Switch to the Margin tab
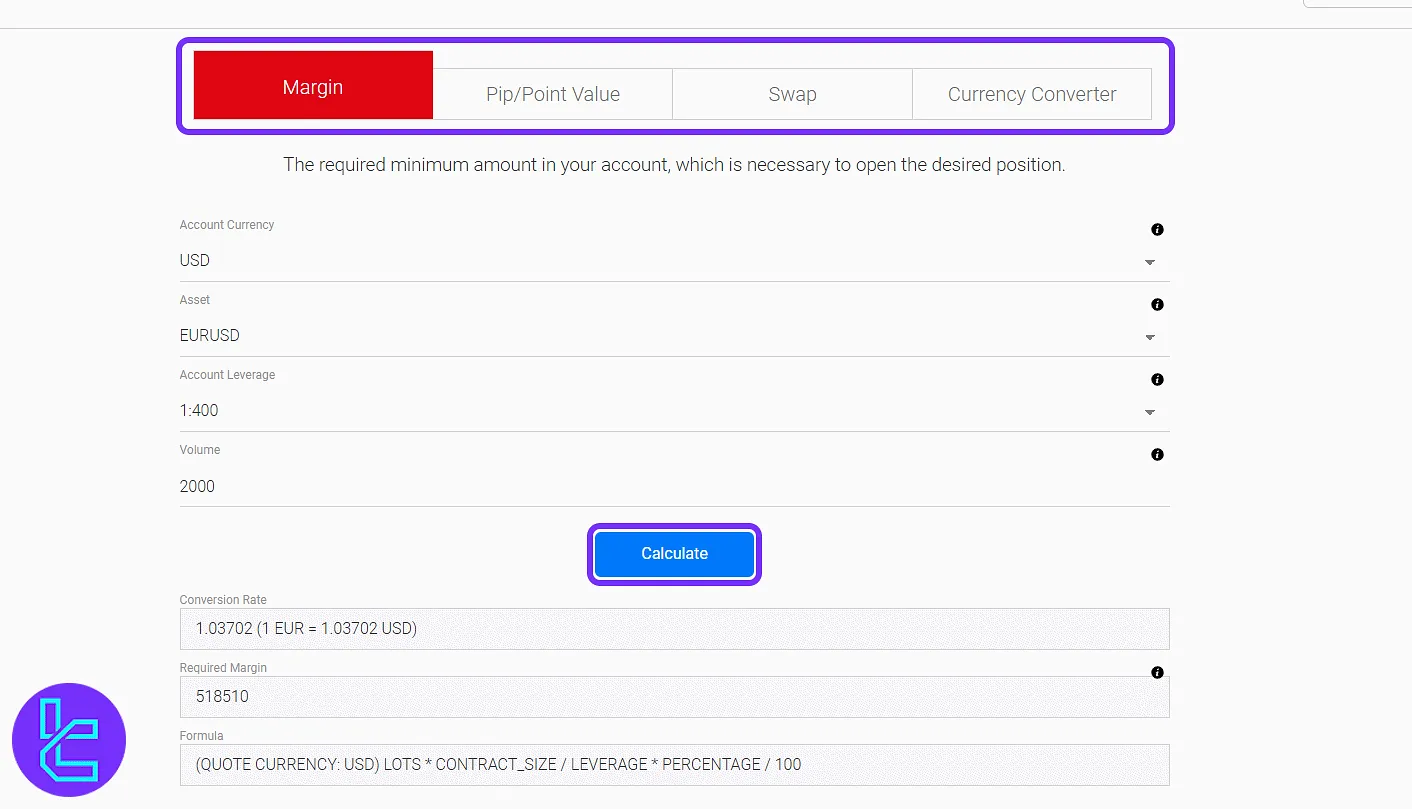 coord(313,85)
